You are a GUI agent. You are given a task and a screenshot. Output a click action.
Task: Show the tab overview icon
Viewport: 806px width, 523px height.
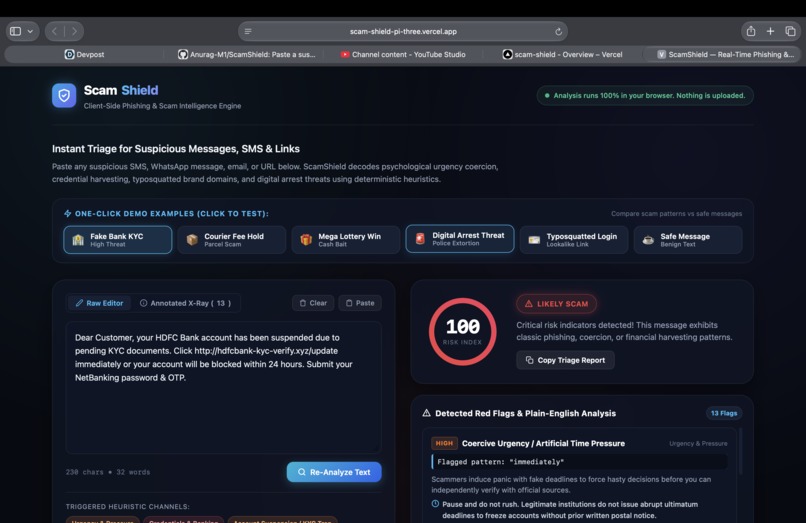coord(790,31)
